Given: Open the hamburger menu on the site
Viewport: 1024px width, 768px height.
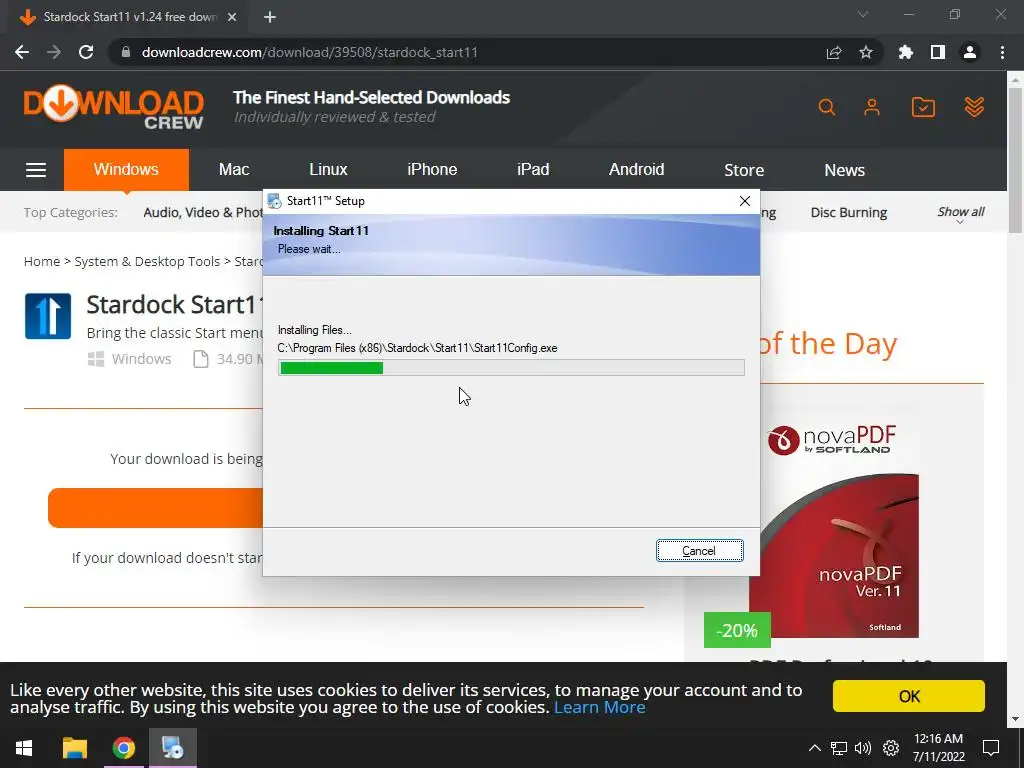Looking at the screenshot, I should [x=36, y=170].
